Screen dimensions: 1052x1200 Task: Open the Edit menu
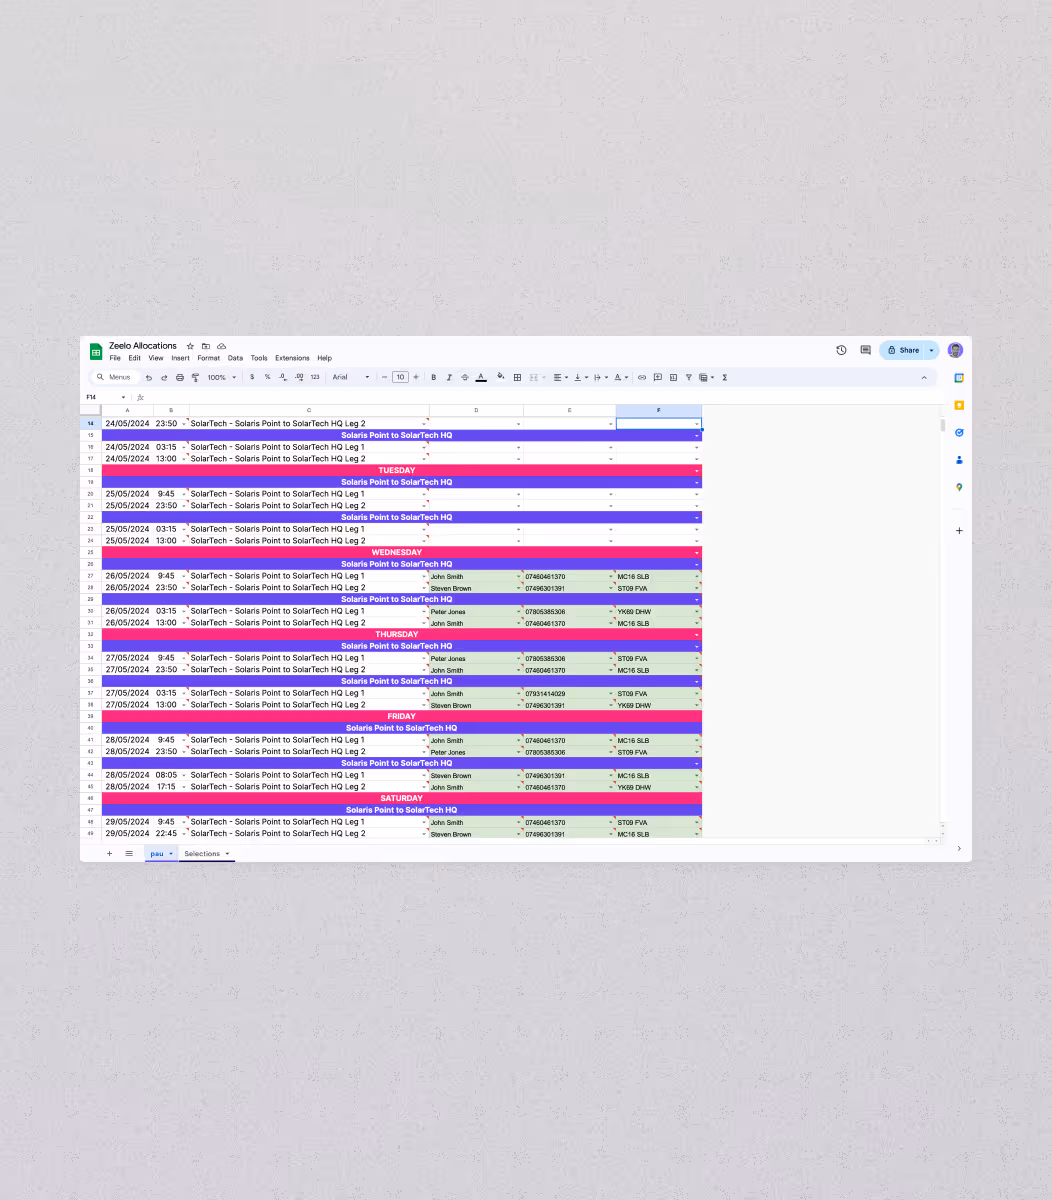coord(134,358)
